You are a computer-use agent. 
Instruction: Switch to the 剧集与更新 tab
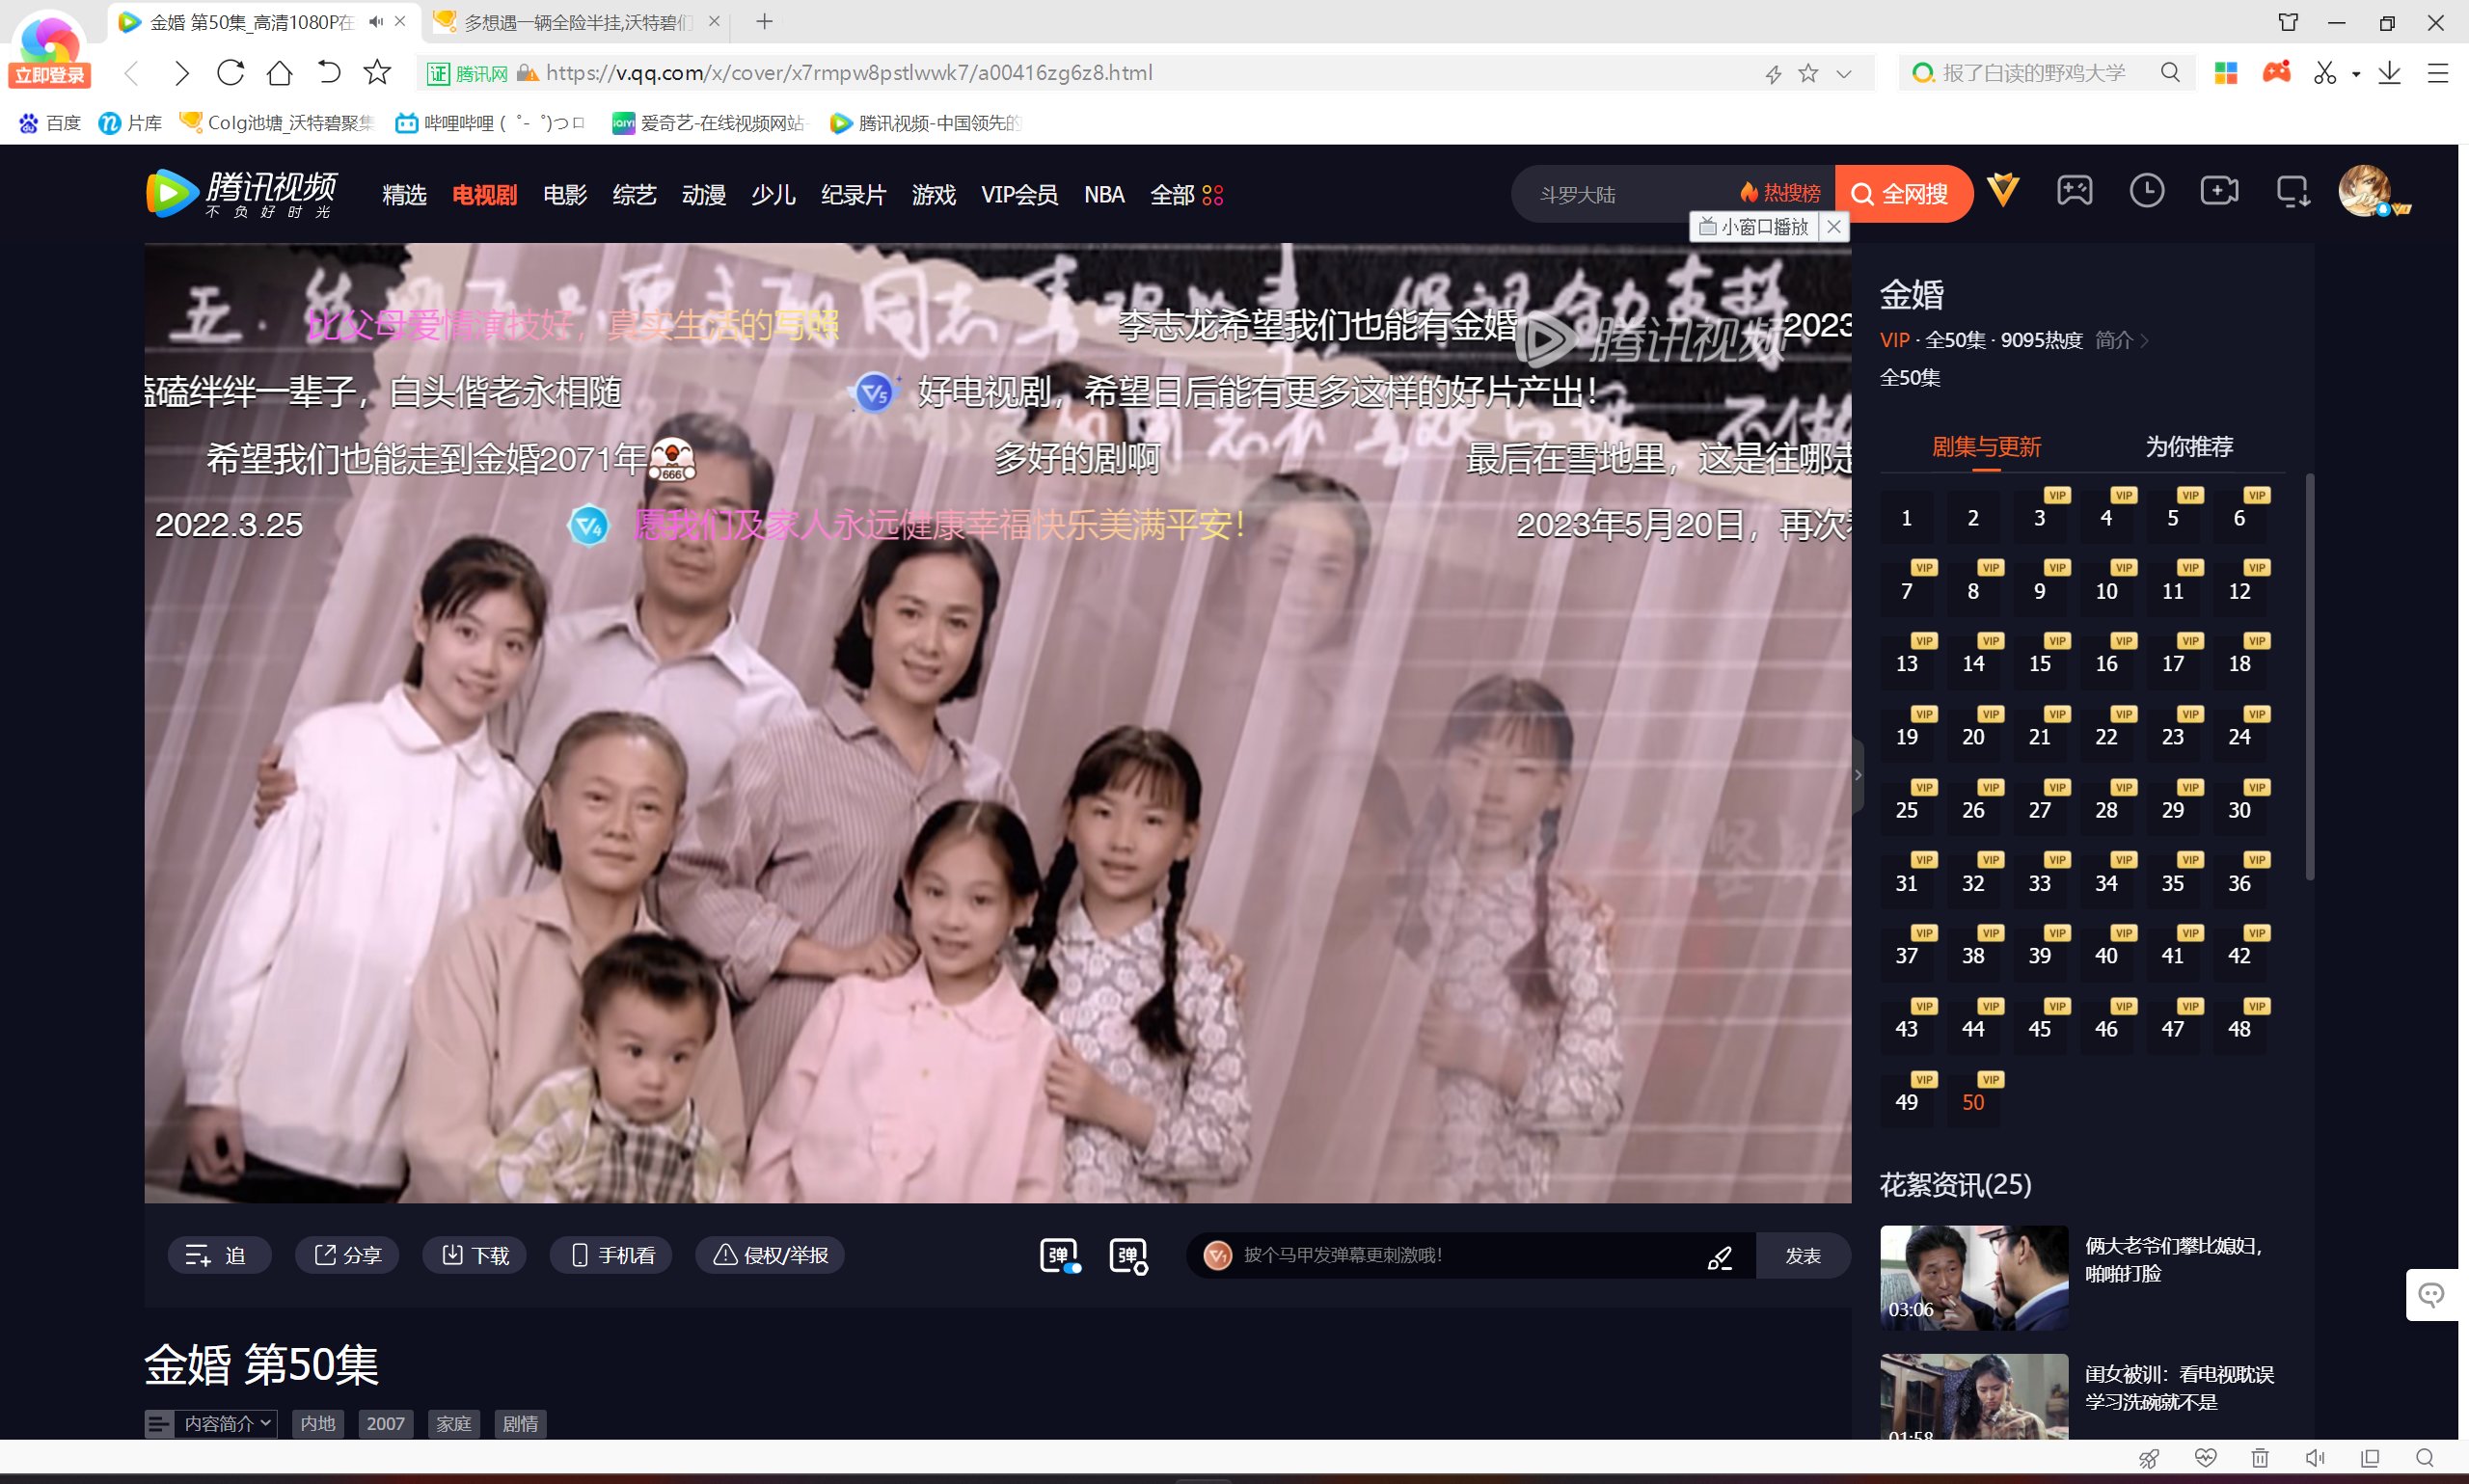pos(1986,446)
